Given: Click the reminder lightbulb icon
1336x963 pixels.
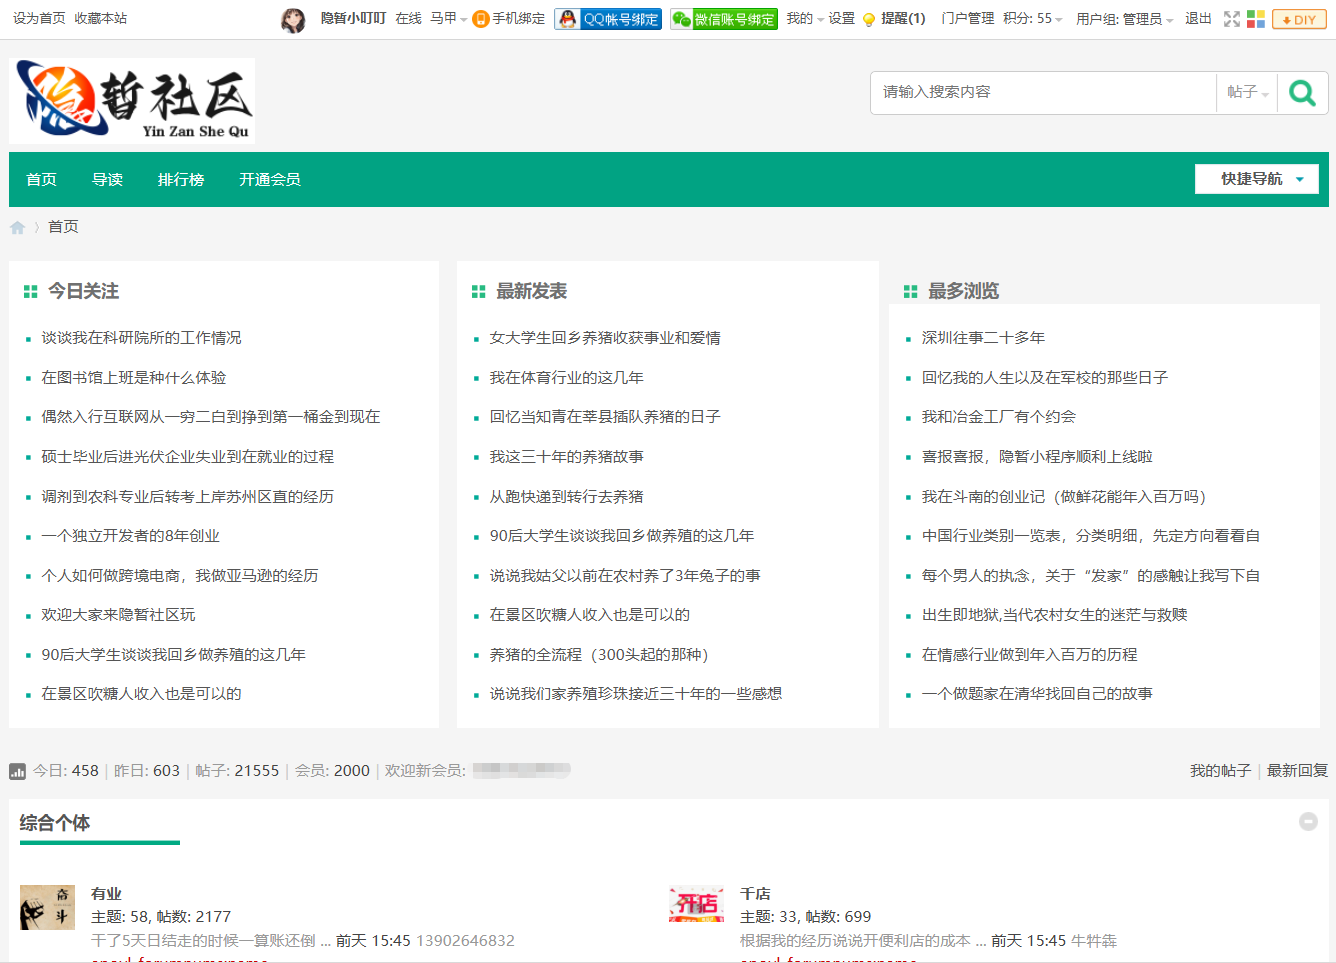Looking at the screenshot, I should point(869,19).
